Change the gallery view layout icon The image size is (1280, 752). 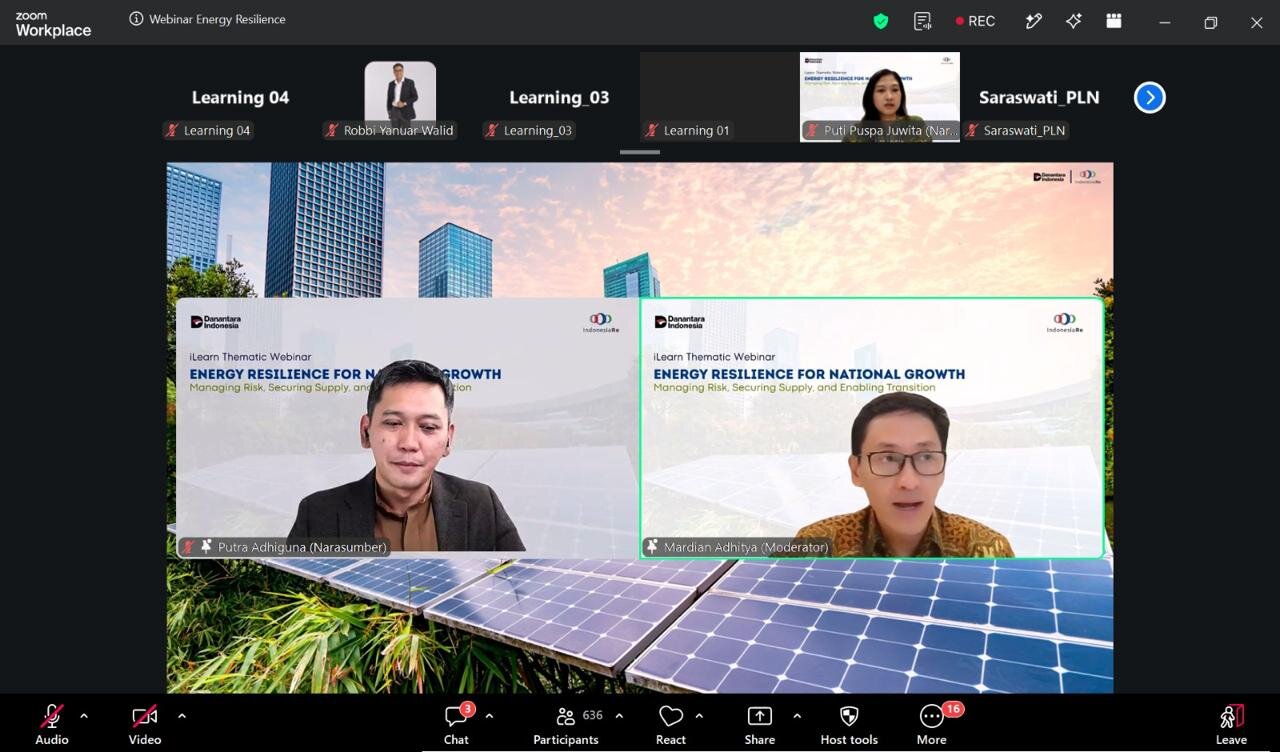click(x=1114, y=21)
